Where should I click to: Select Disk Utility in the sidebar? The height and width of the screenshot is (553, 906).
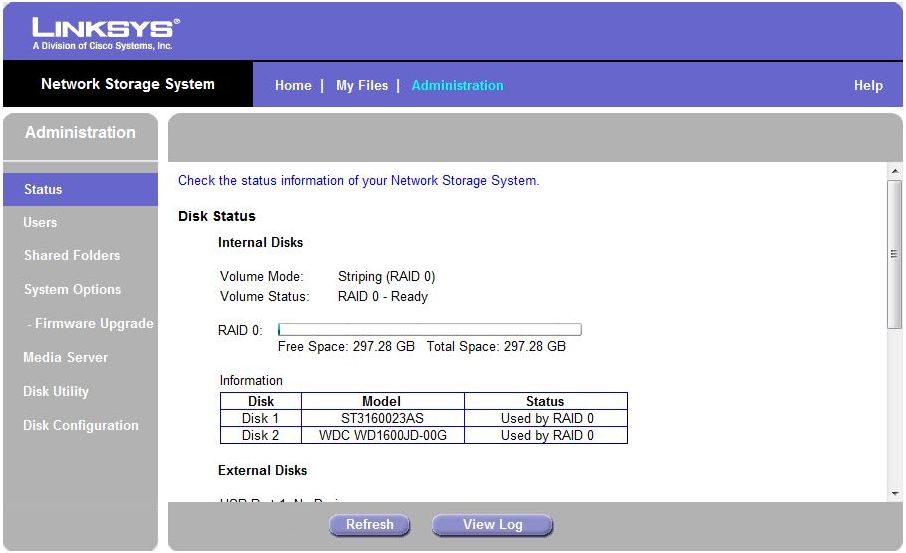click(x=56, y=392)
